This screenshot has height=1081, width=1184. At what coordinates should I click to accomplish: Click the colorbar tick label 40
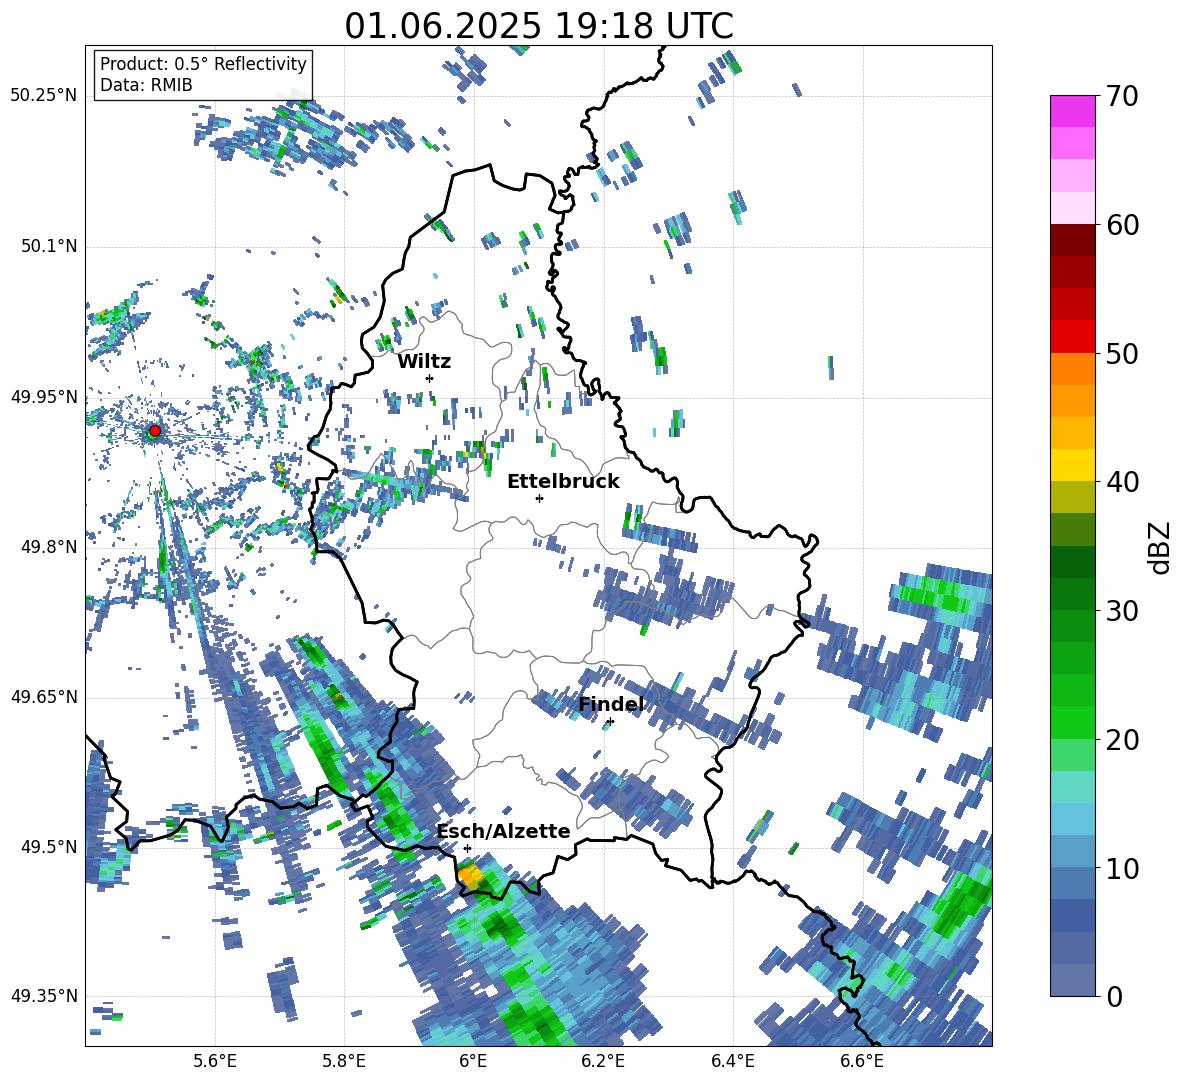coord(1121,482)
